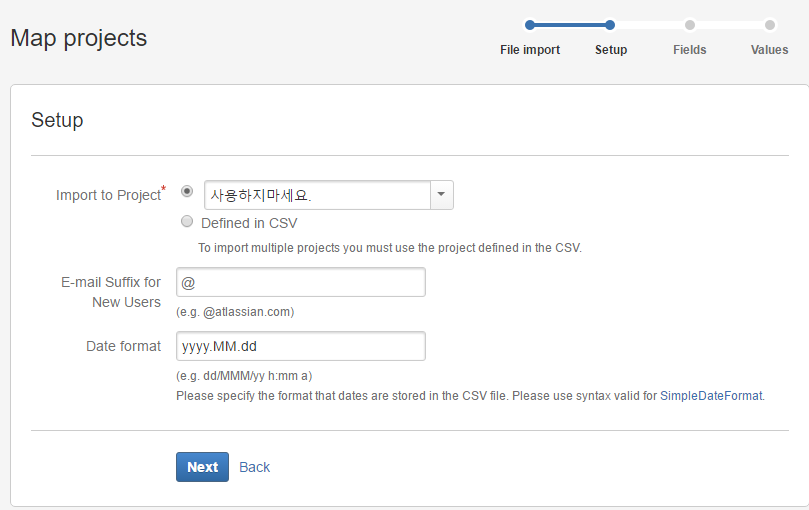Image resolution: width=809 pixels, height=510 pixels.
Task: Select the specific project radio button
Action: [x=187, y=191]
